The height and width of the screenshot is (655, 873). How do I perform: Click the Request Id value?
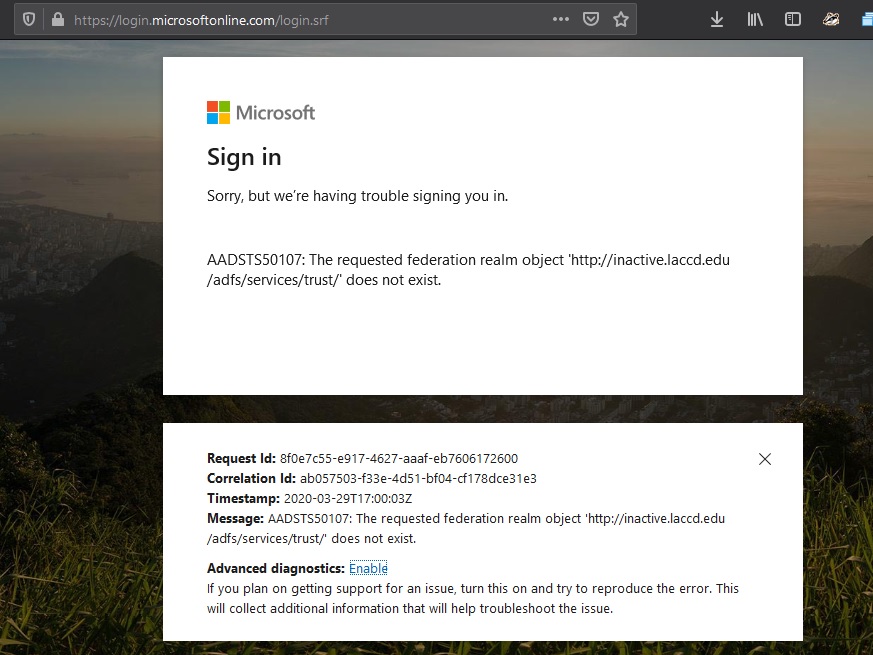399,459
